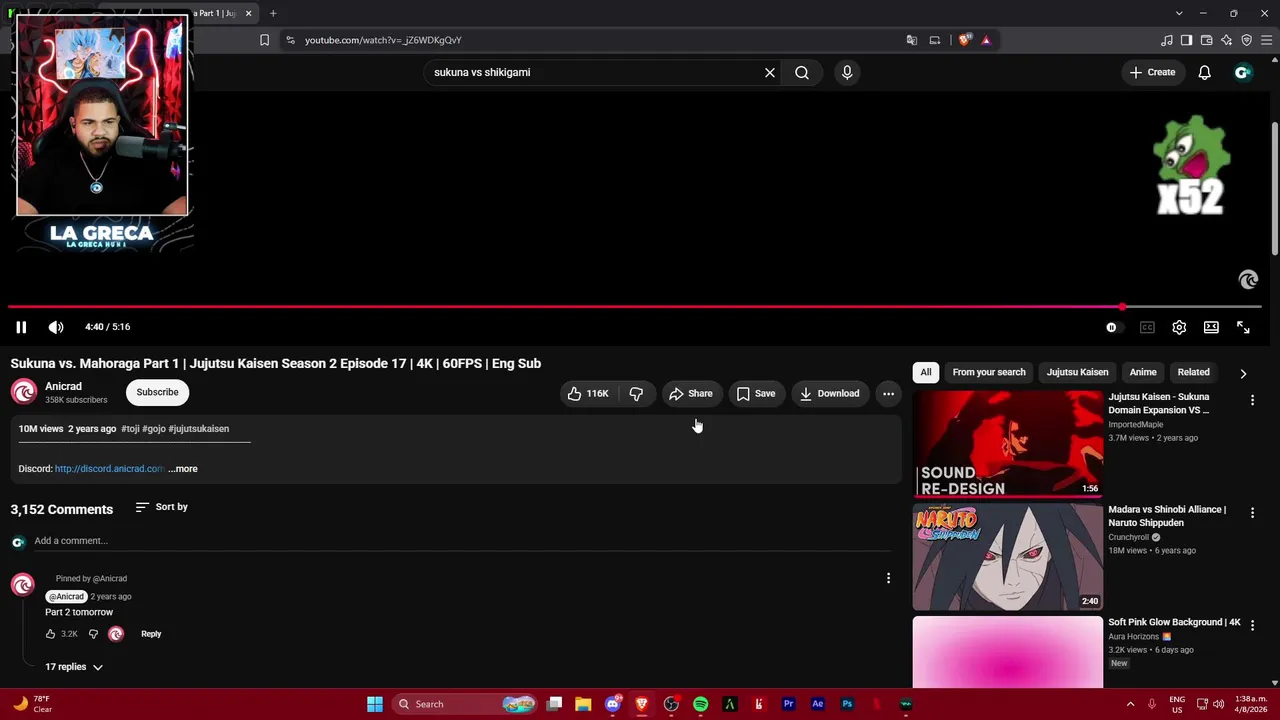1280x720 pixels.
Task: Open the page translate icon
Action: click(912, 40)
